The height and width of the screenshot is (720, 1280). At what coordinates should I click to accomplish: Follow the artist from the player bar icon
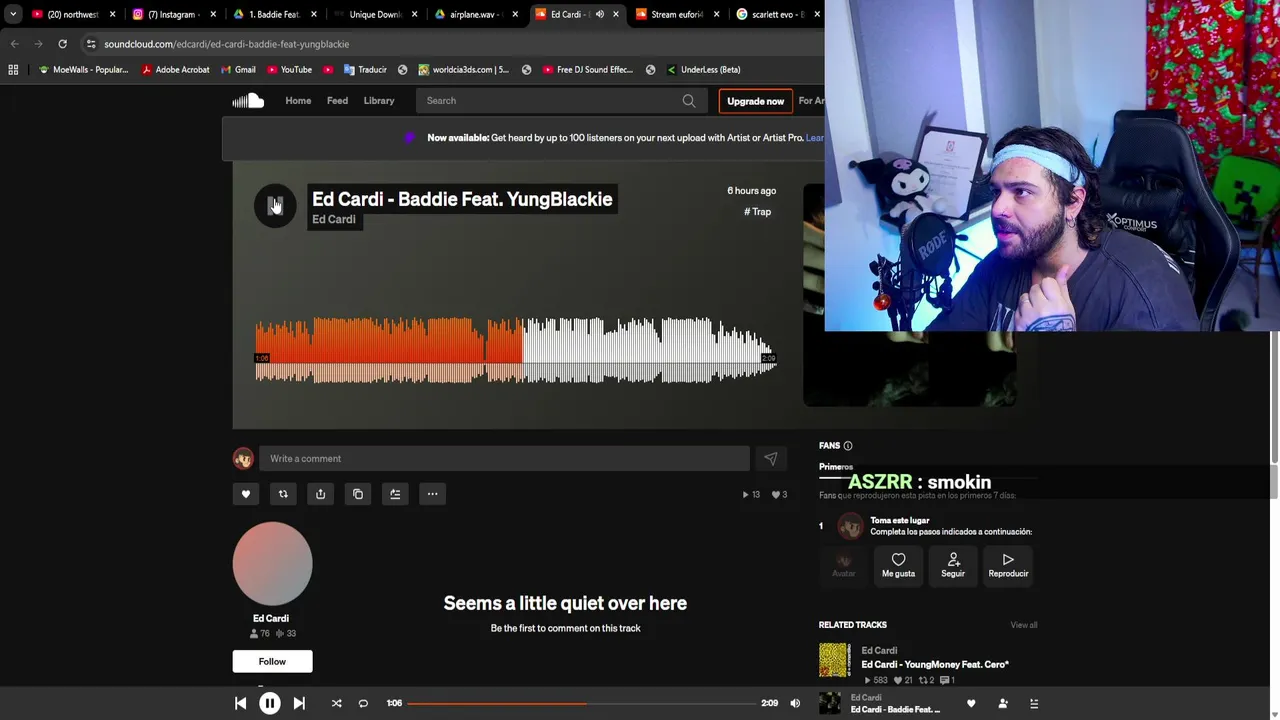[1003, 703]
